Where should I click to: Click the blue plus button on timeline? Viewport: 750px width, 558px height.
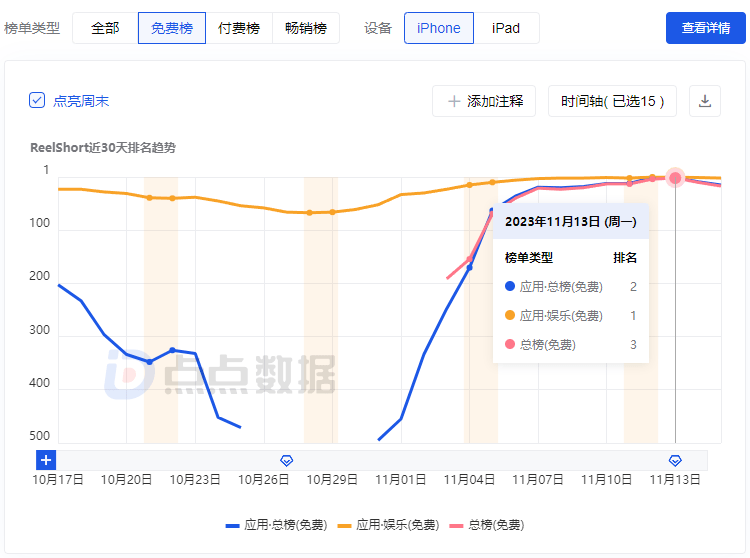coord(46,460)
